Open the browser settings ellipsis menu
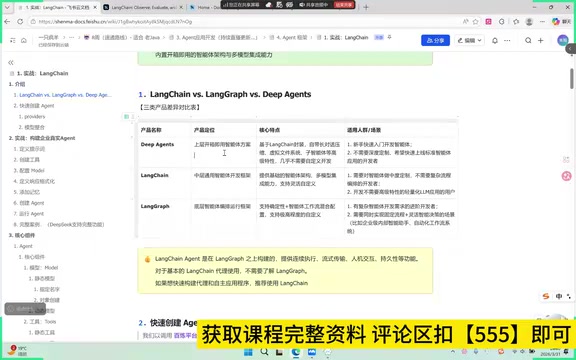This screenshot has height=360, width=576. (542, 22)
